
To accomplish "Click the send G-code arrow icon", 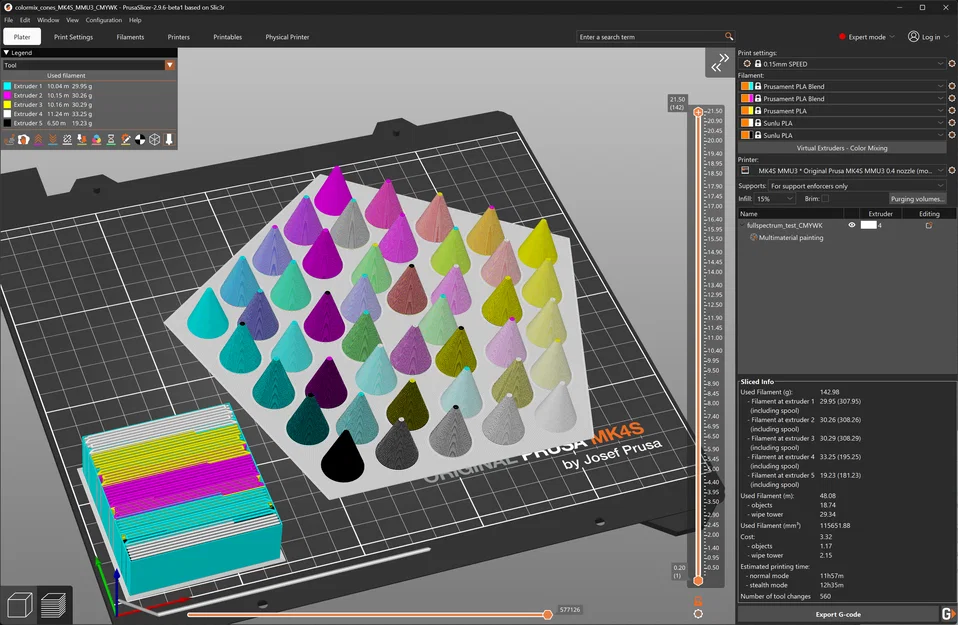I will tap(948, 614).
